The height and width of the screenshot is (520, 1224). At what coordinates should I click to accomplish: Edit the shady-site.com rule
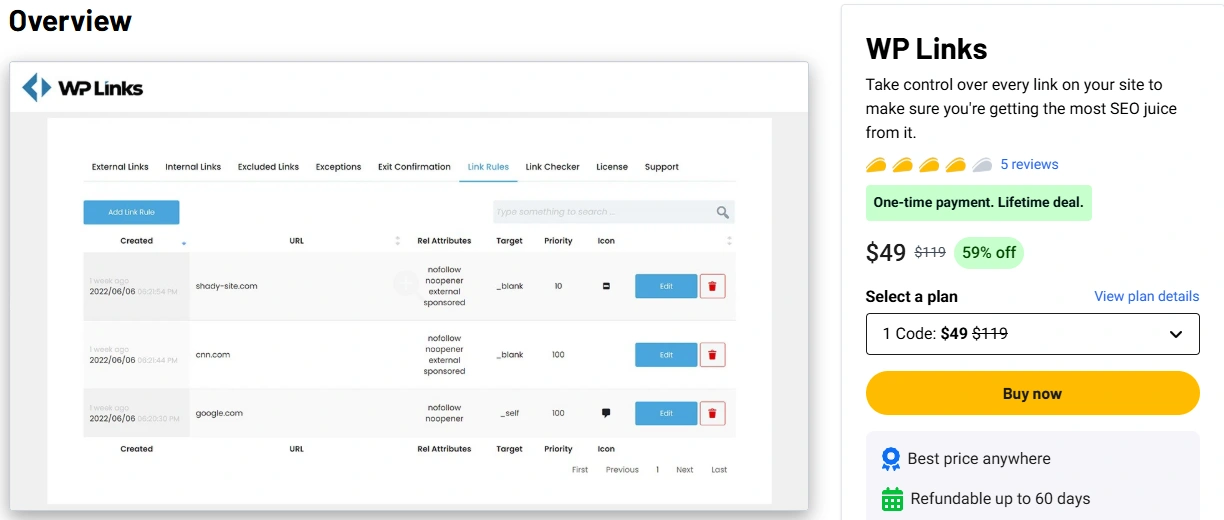click(666, 286)
